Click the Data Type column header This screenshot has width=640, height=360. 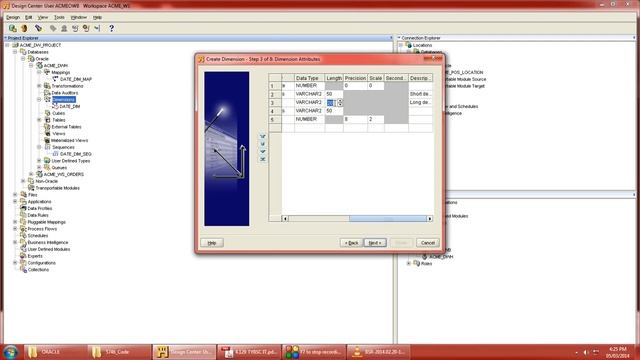point(309,78)
